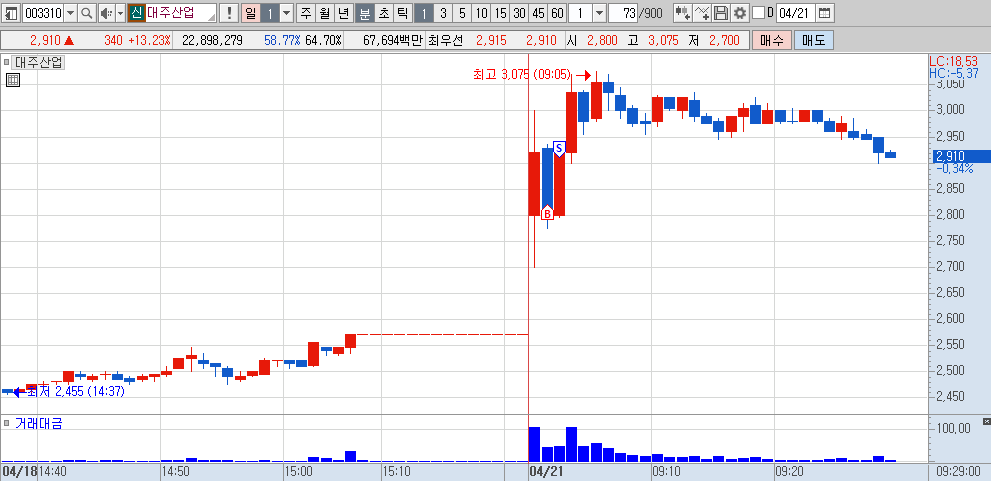Image resolution: width=991 pixels, height=481 pixels.
Task: Choose the 60-minute interval button
Action: tap(557, 13)
